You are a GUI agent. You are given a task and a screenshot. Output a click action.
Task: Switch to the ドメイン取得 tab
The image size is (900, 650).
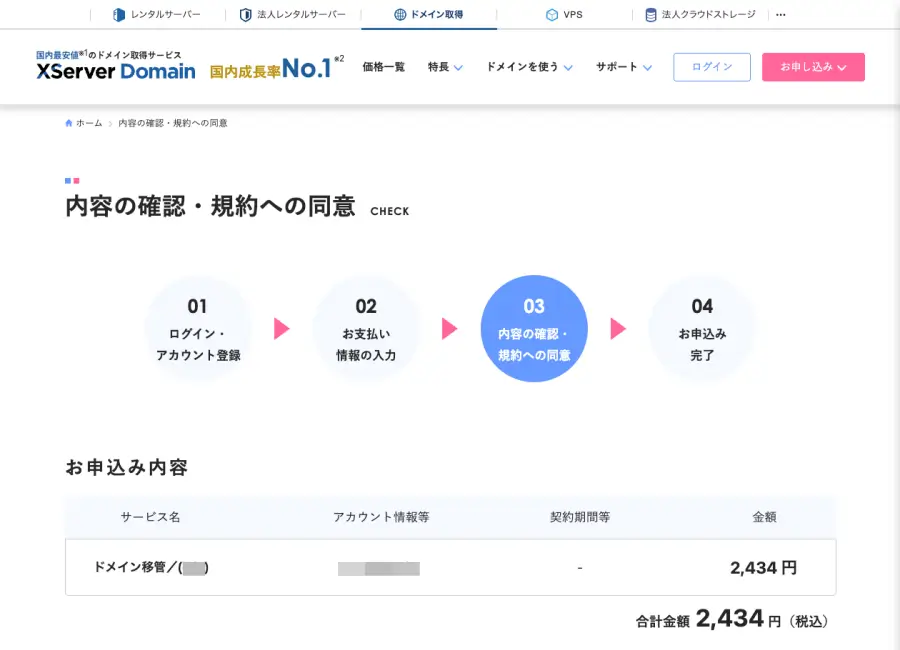pyautogui.click(x=429, y=14)
